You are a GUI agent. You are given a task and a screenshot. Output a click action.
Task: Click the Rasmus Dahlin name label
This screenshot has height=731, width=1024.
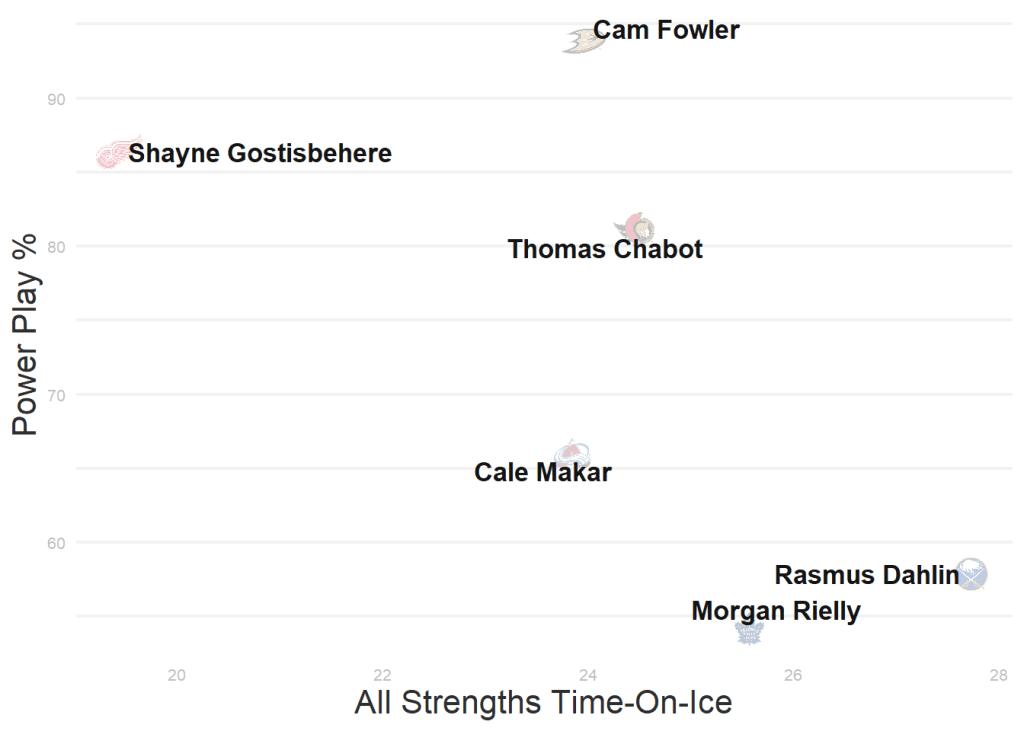click(866, 575)
